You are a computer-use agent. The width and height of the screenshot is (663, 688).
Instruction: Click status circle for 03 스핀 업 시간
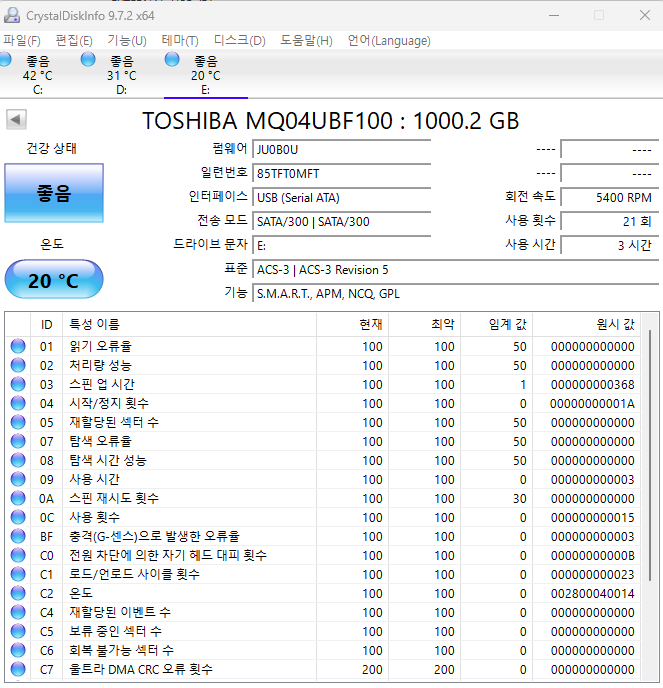(x=18, y=384)
